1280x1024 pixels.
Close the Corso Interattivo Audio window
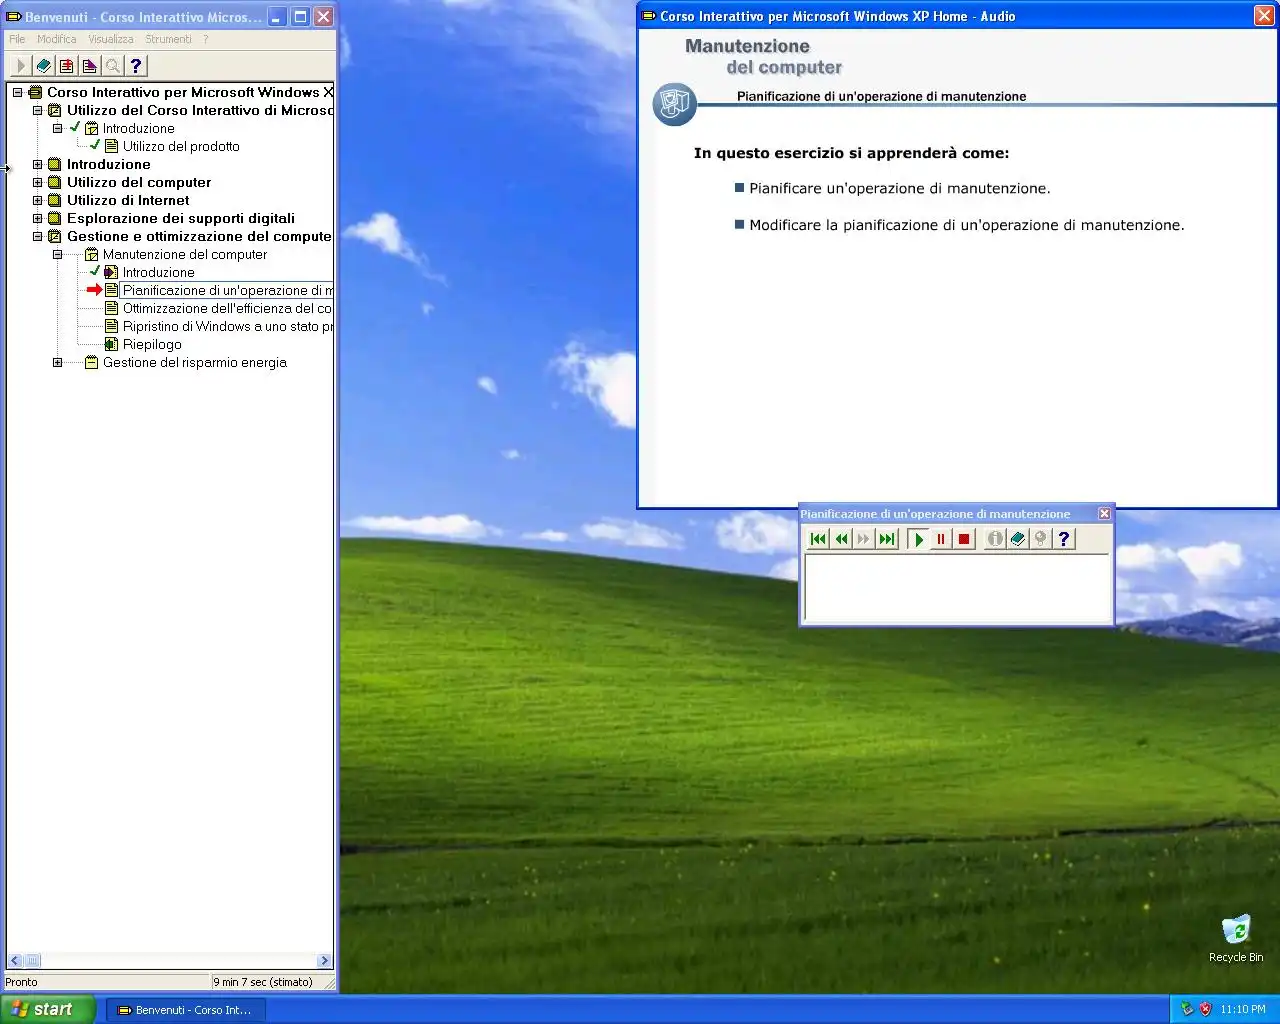(1264, 16)
